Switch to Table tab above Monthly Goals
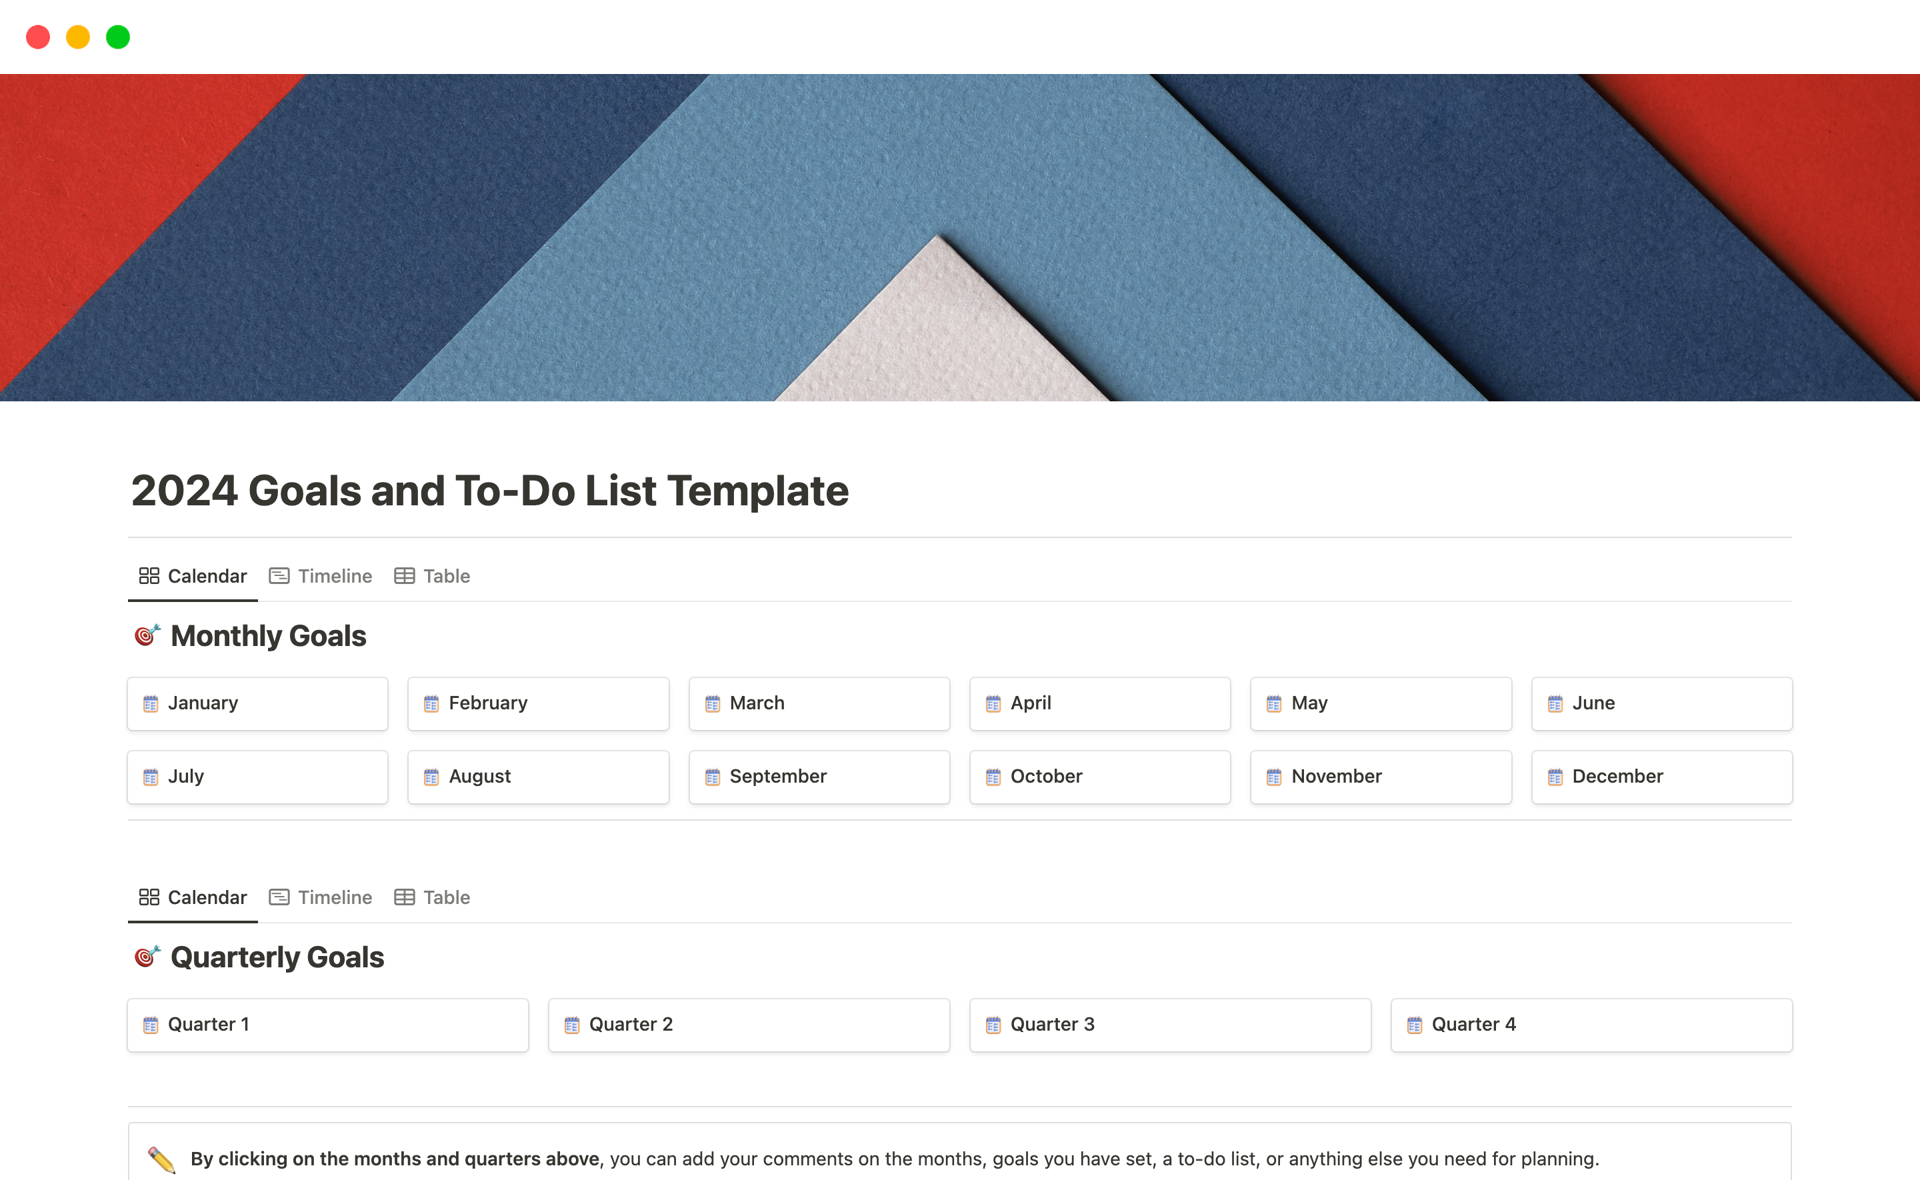Image resolution: width=1920 pixels, height=1200 pixels. click(x=432, y=576)
